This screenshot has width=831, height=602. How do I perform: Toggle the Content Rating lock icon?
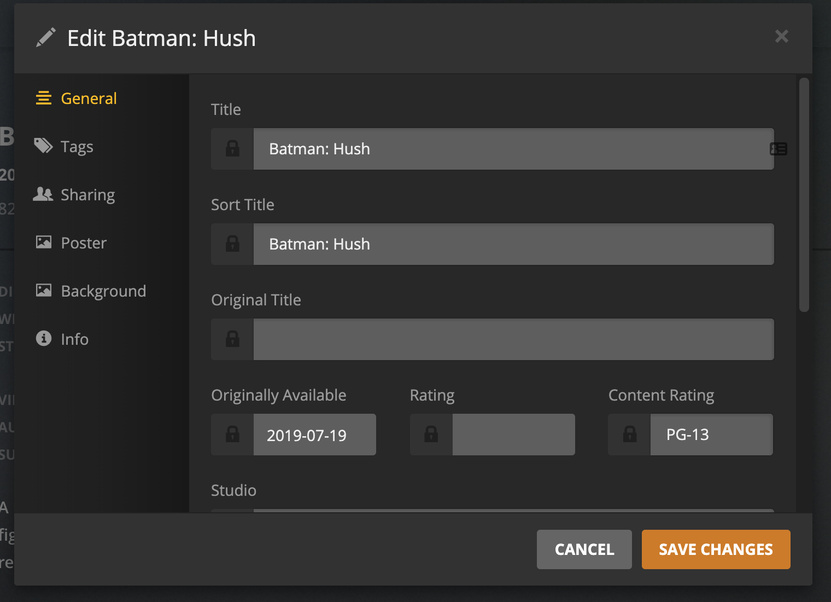click(x=629, y=435)
